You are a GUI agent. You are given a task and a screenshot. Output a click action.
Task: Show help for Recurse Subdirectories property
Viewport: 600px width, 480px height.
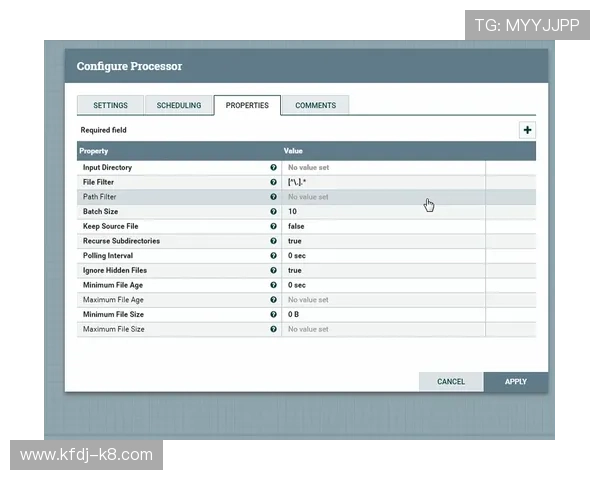(x=273, y=241)
